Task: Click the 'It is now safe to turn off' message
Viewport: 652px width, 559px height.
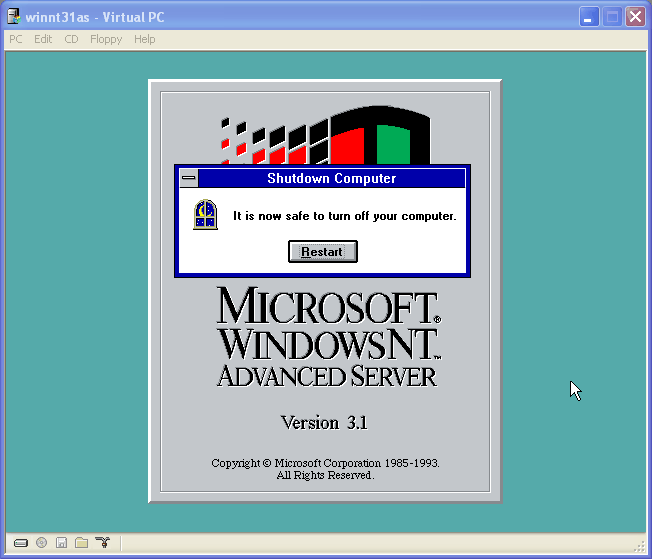Action: (x=345, y=216)
